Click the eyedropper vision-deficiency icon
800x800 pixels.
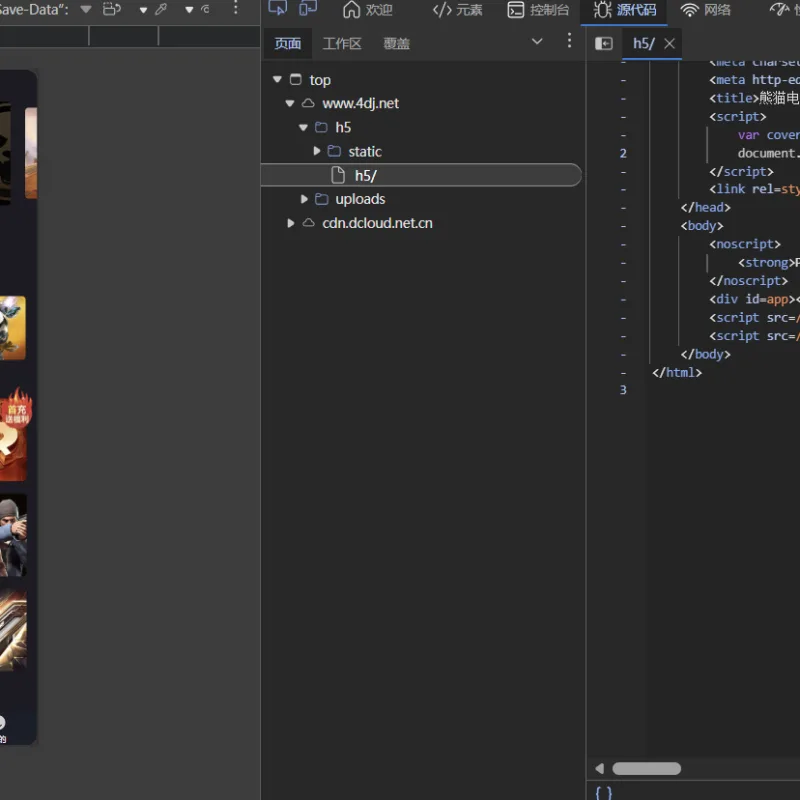[x=161, y=9]
